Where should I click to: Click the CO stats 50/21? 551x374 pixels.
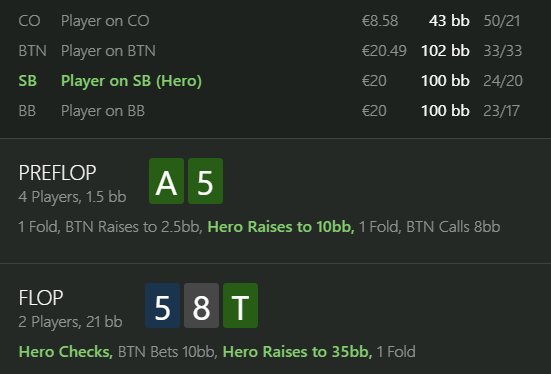pyautogui.click(x=502, y=21)
